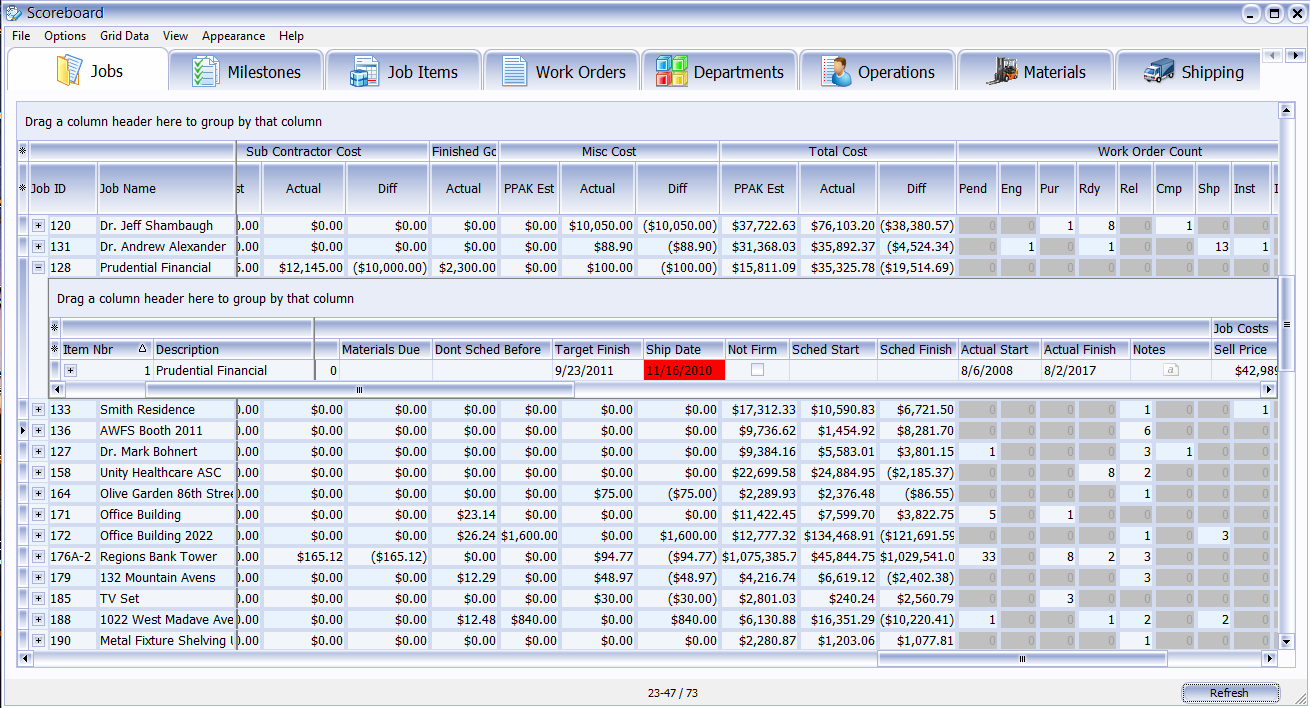Image resolution: width=1310 pixels, height=708 pixels.
Task: Click the Milestones checklist icon
Action: point(205,72)
